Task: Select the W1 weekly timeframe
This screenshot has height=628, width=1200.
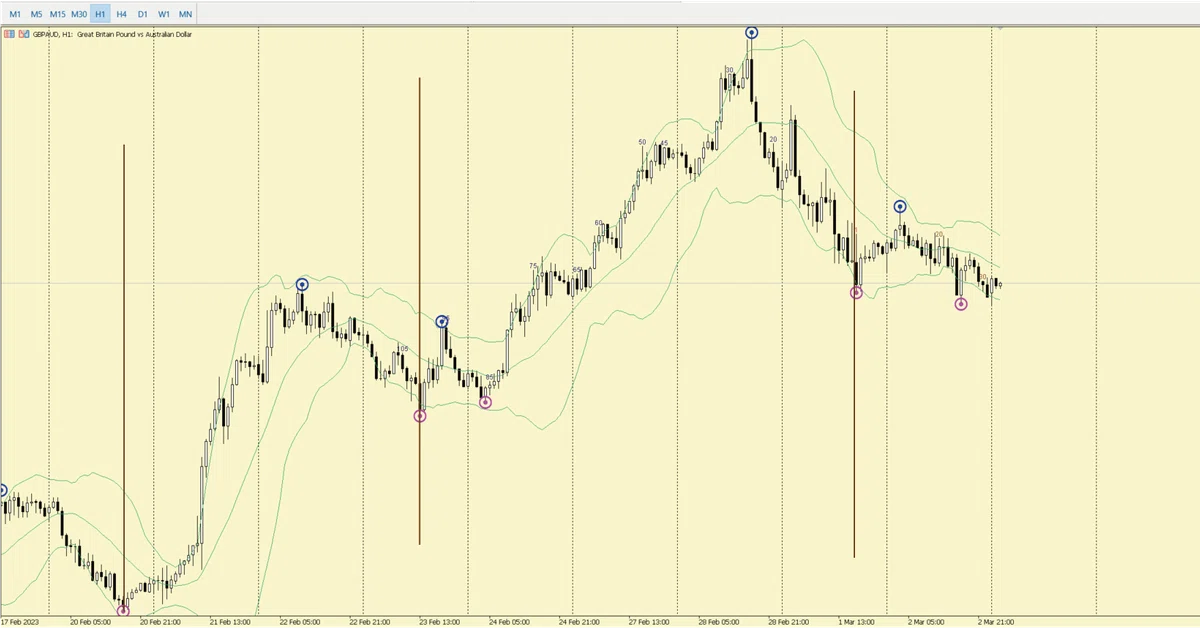Action: point(164,14)
